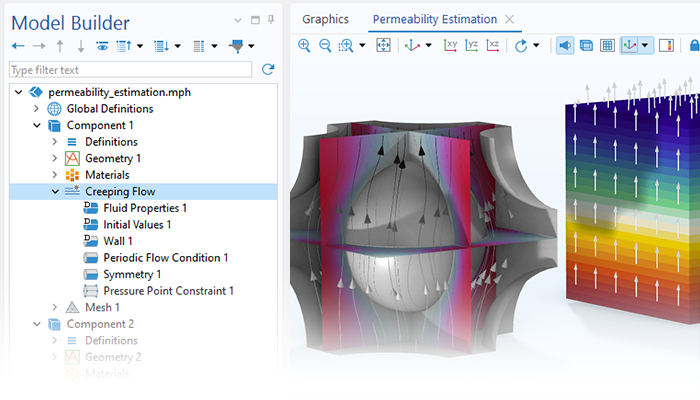Viewport: 700px width, 400px height.
Task: Switch to the Permeability Estimation tab
Action: point(435,19)
